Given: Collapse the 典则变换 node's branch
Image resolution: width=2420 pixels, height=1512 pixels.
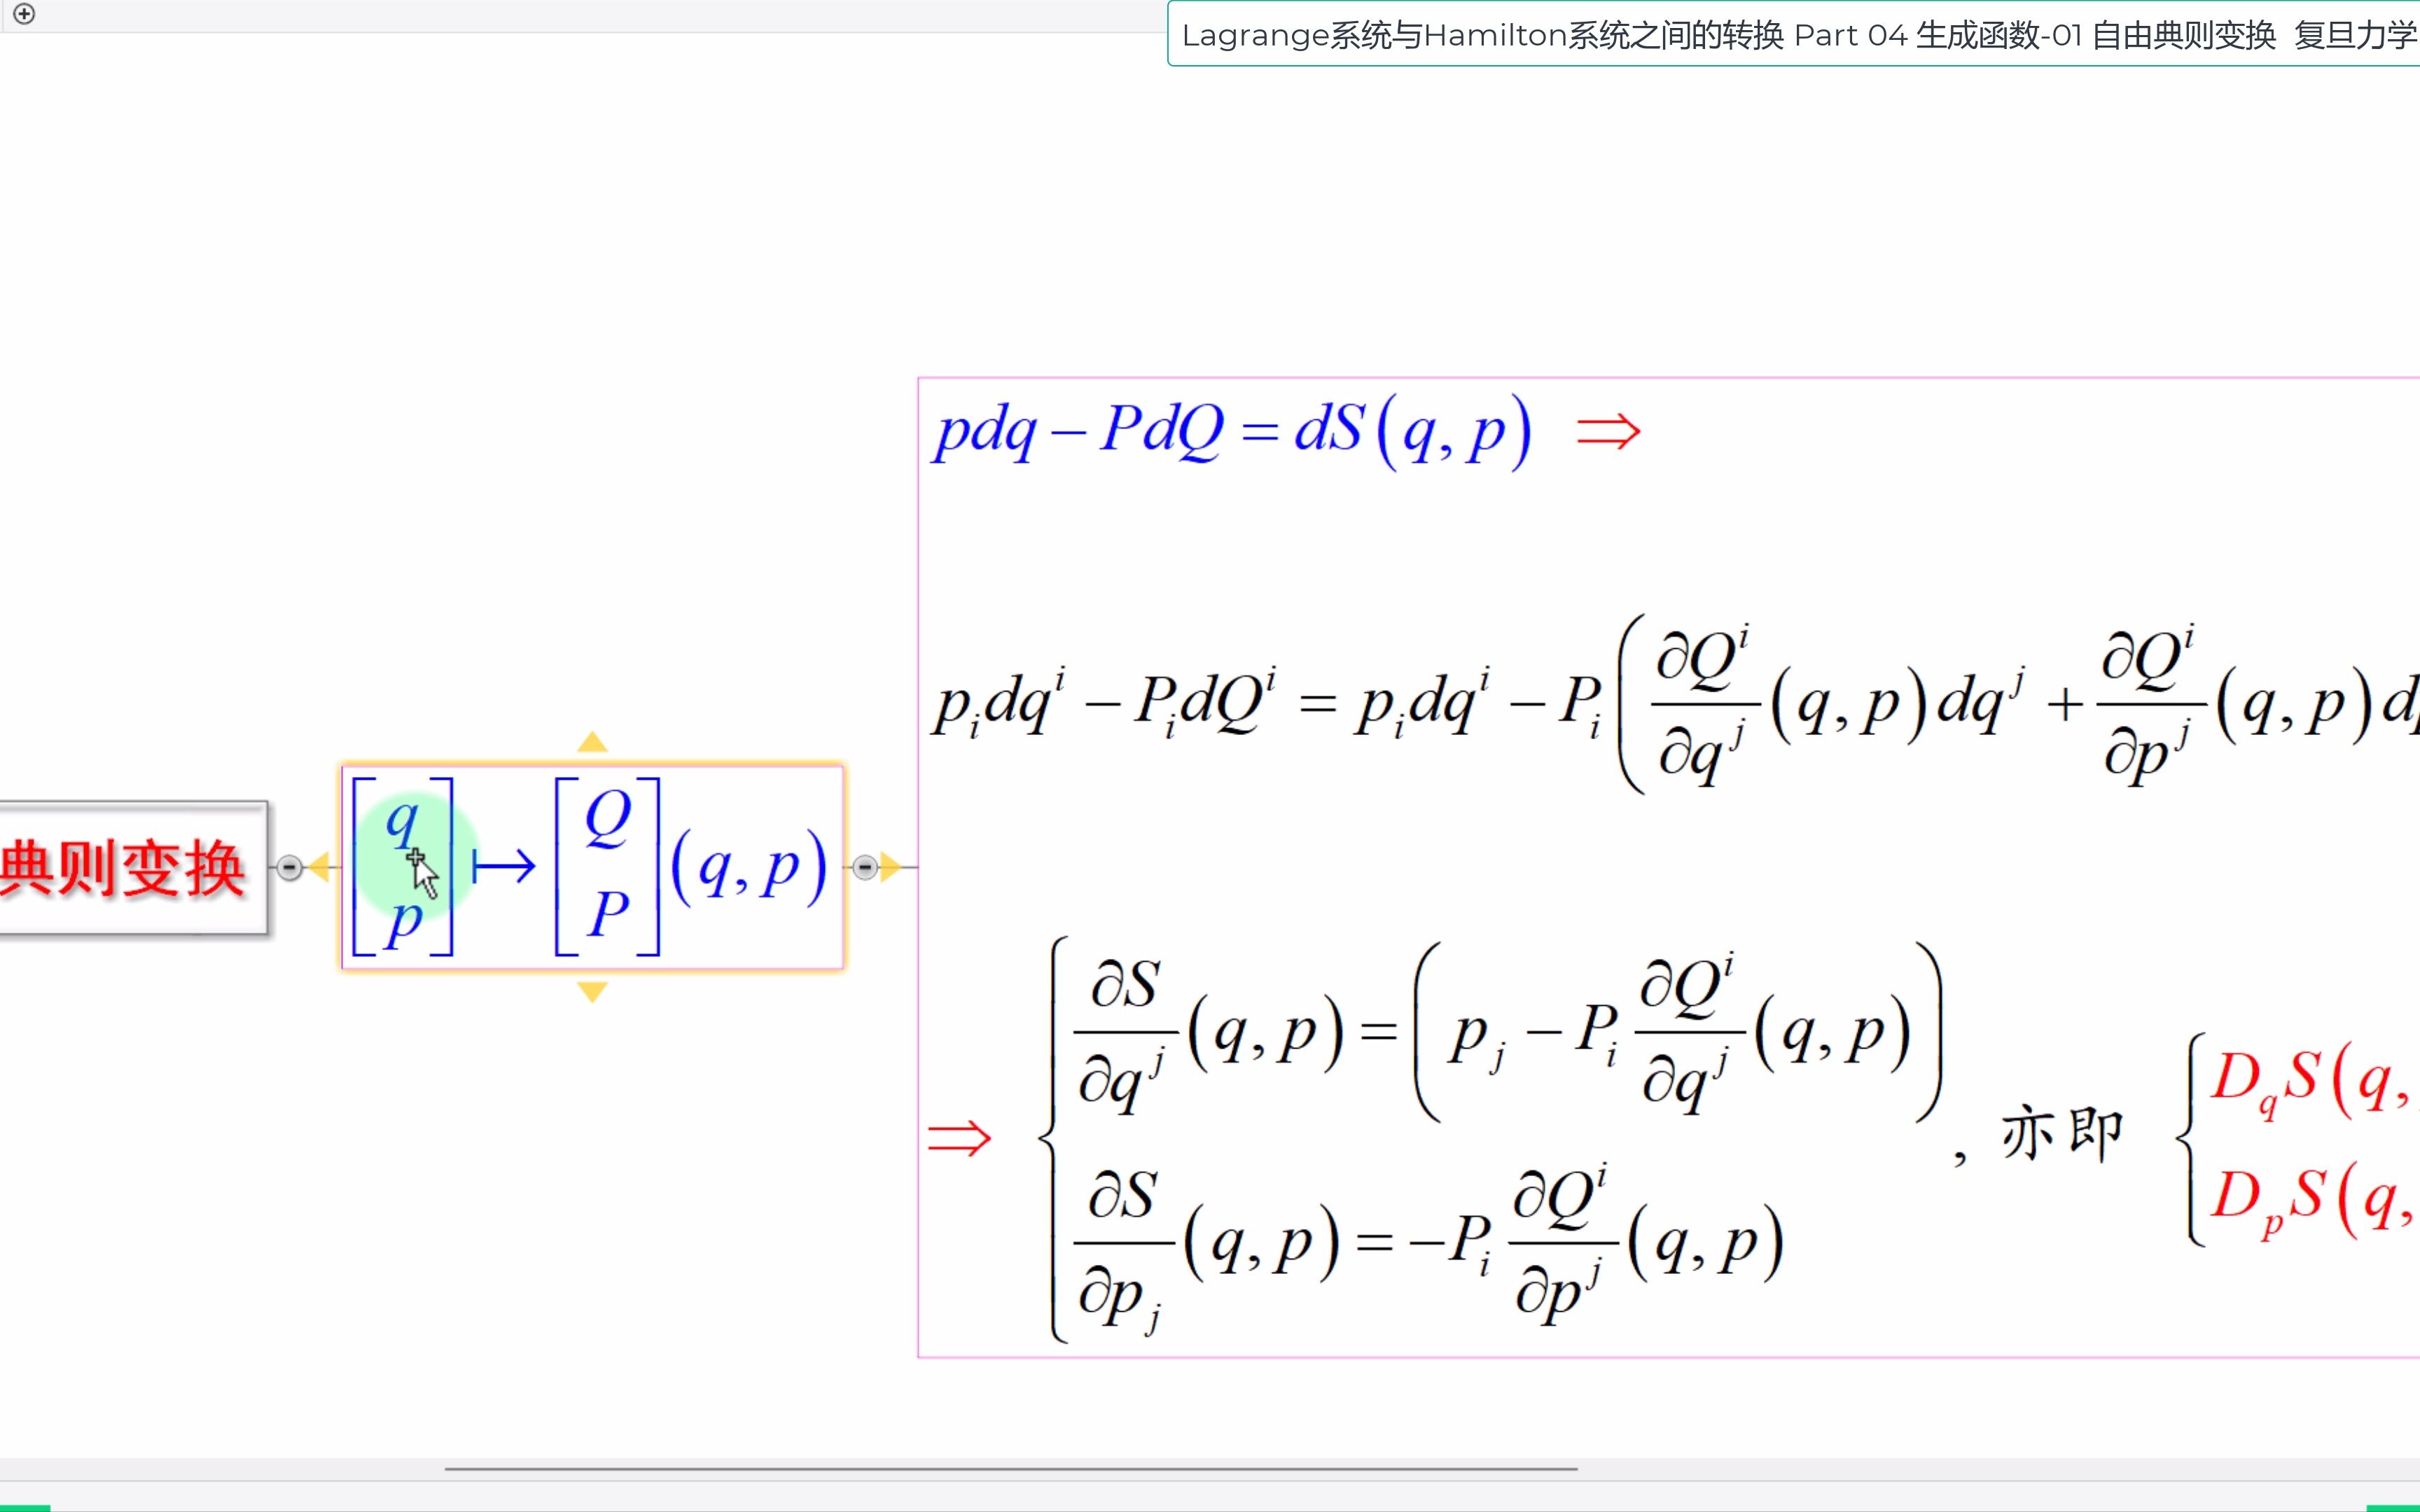Looking at the screenshot, I should (289, 867).
